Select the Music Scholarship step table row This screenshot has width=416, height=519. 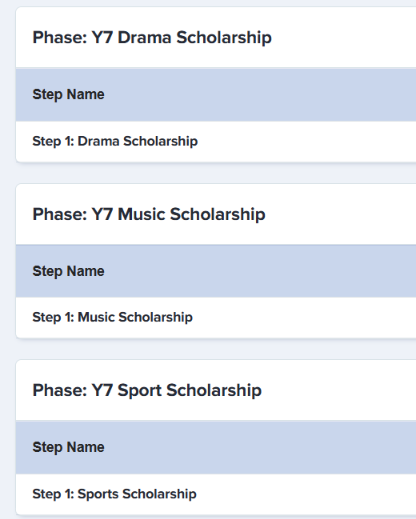216,318
